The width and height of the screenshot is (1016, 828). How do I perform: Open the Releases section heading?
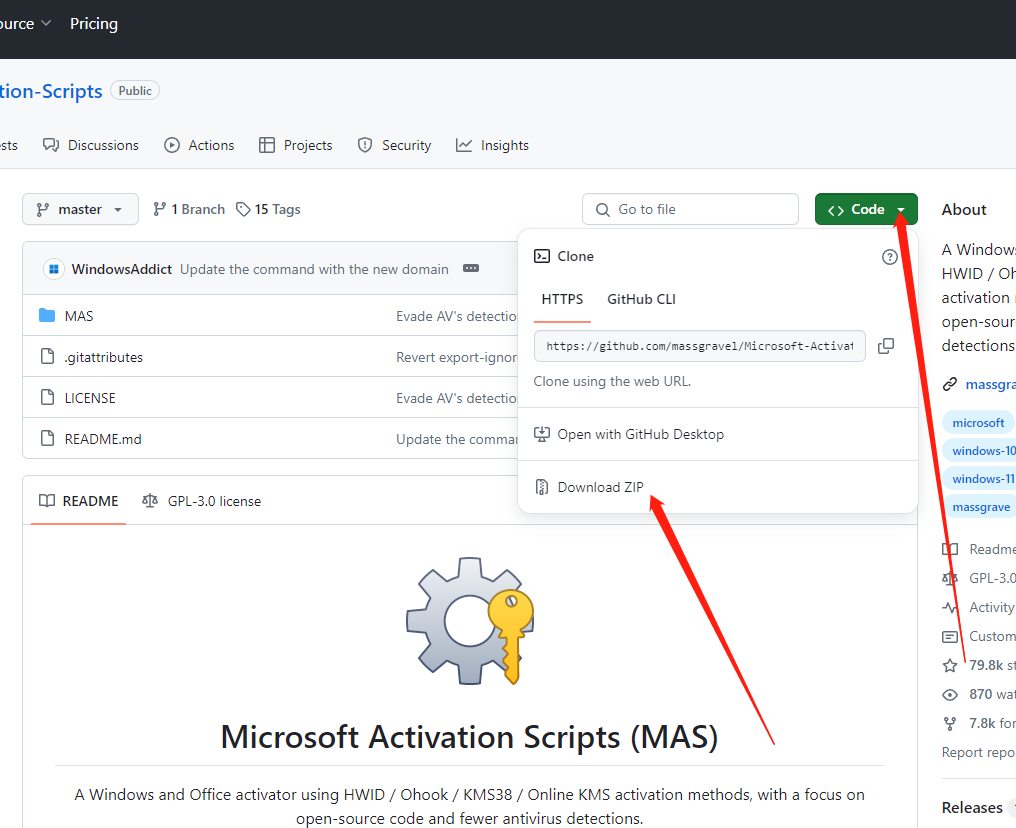coord(972,807)
